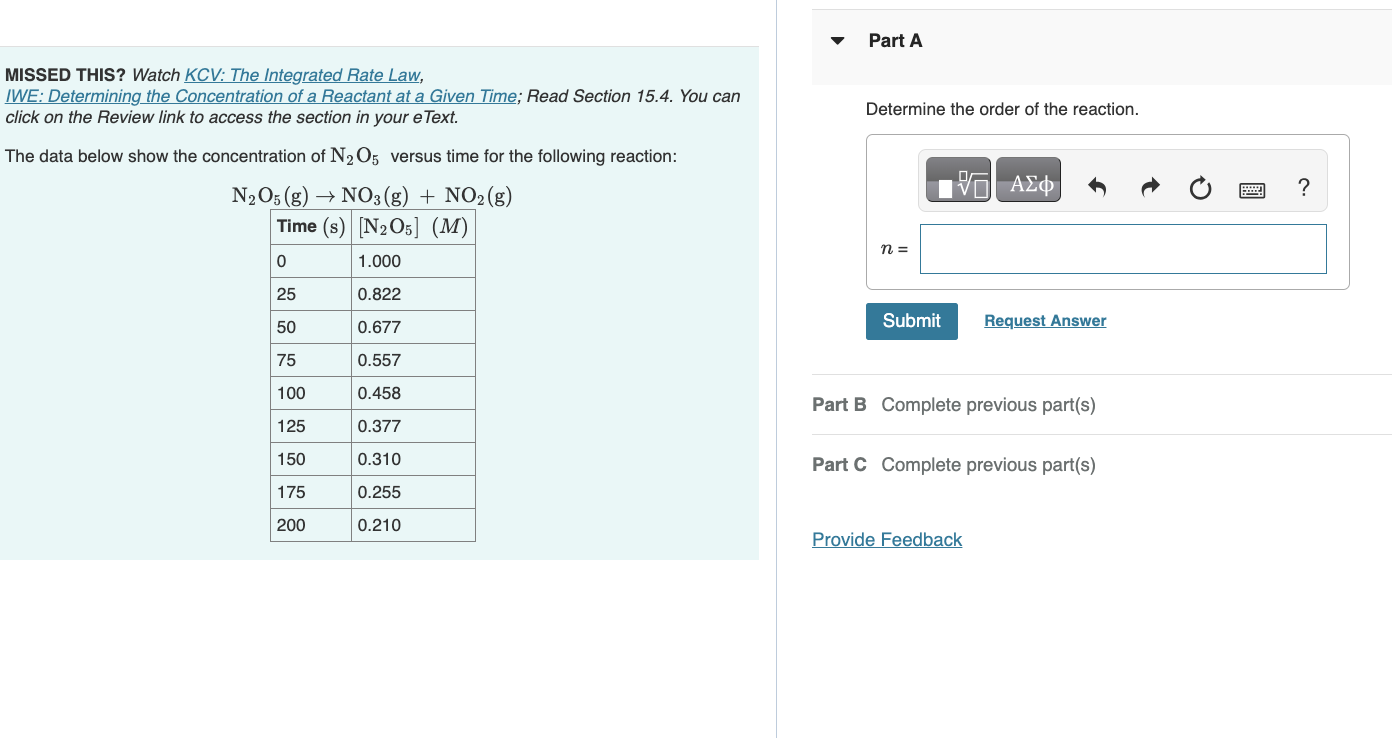This screenshot has height=738, width=1392.
Task: Click inside the n = input box
Action: click(x=1122, y=248)
